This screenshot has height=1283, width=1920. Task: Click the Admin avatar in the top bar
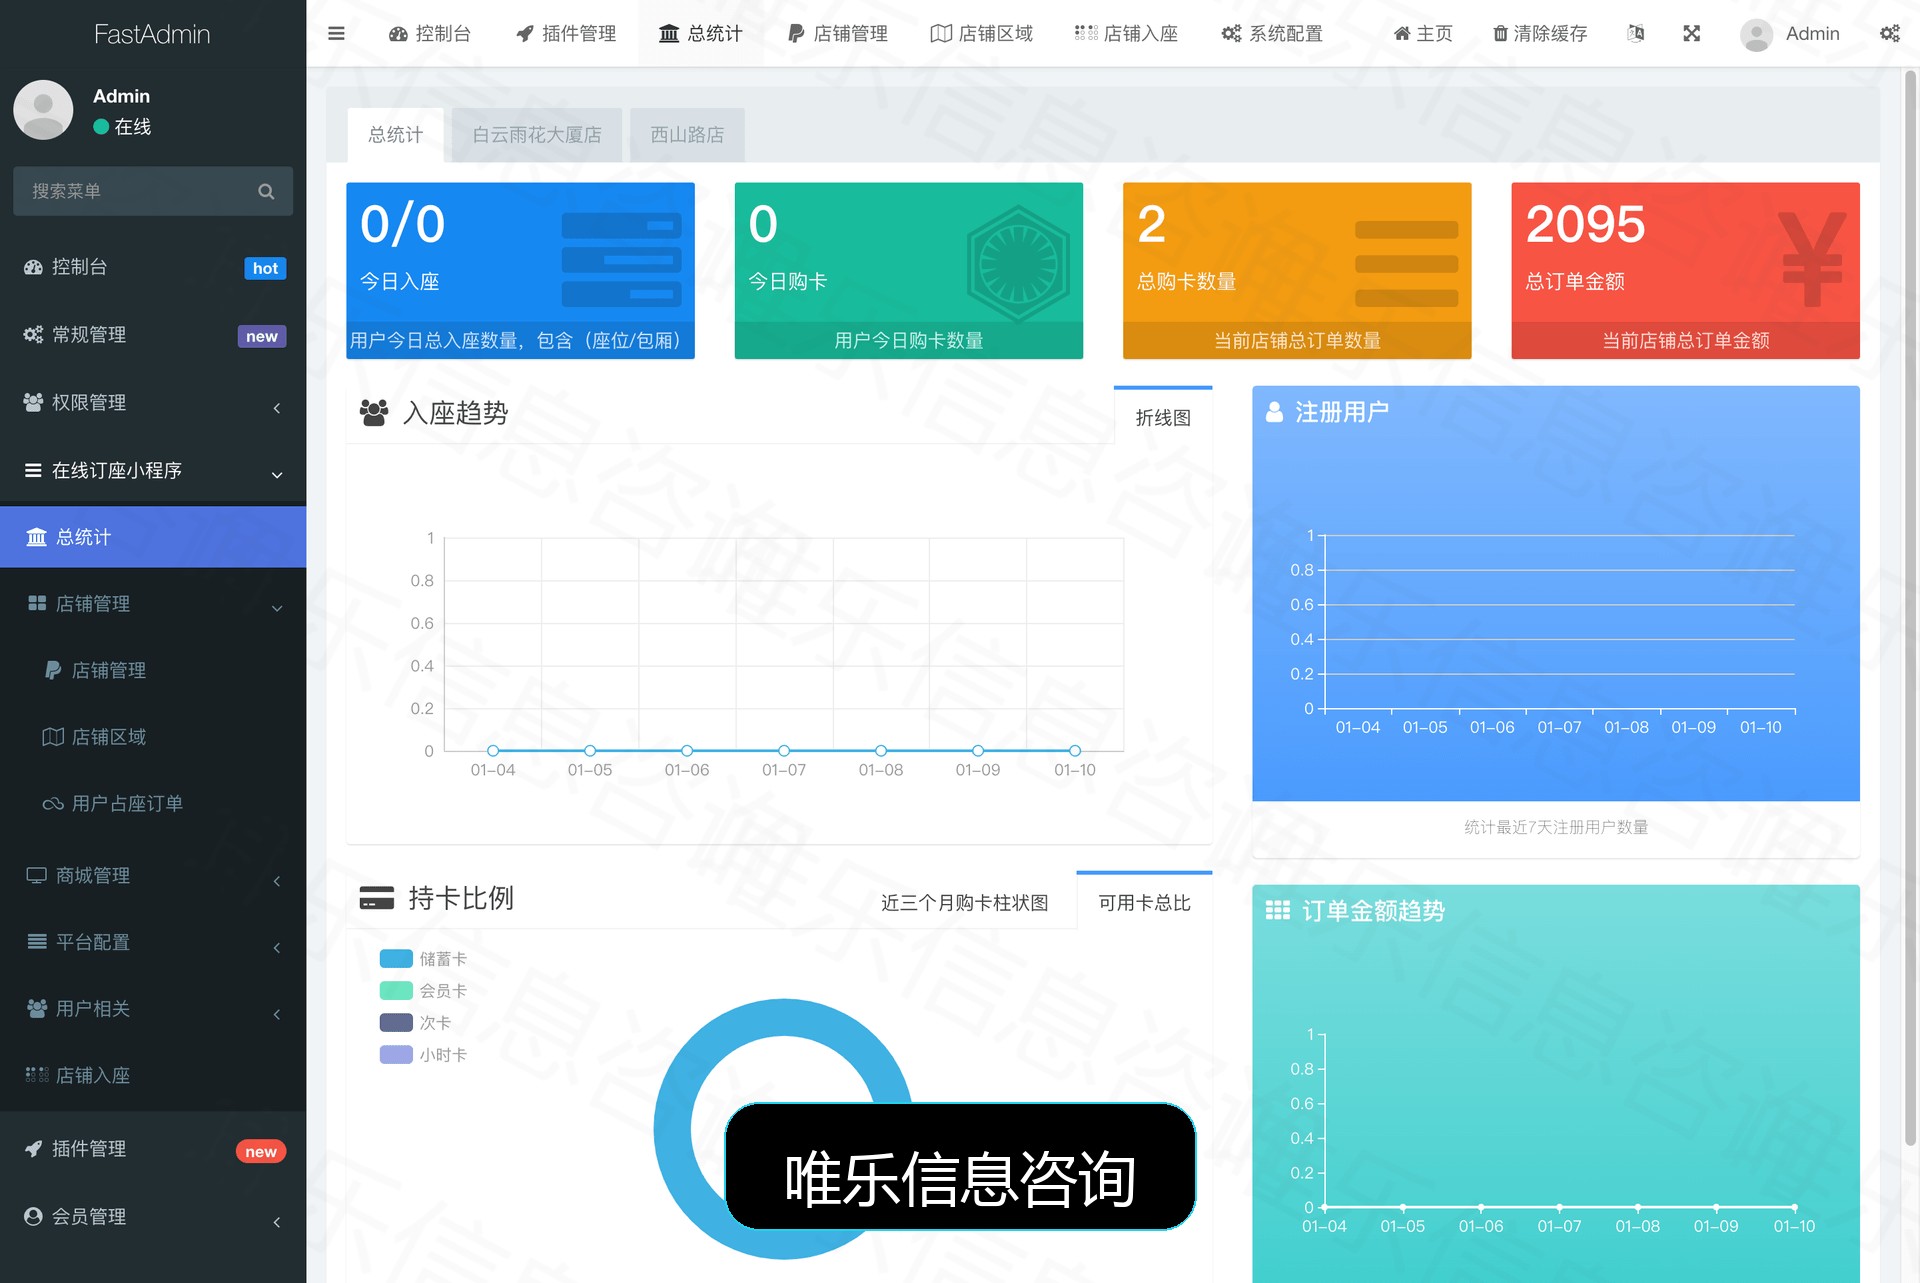pos(1756,34)
